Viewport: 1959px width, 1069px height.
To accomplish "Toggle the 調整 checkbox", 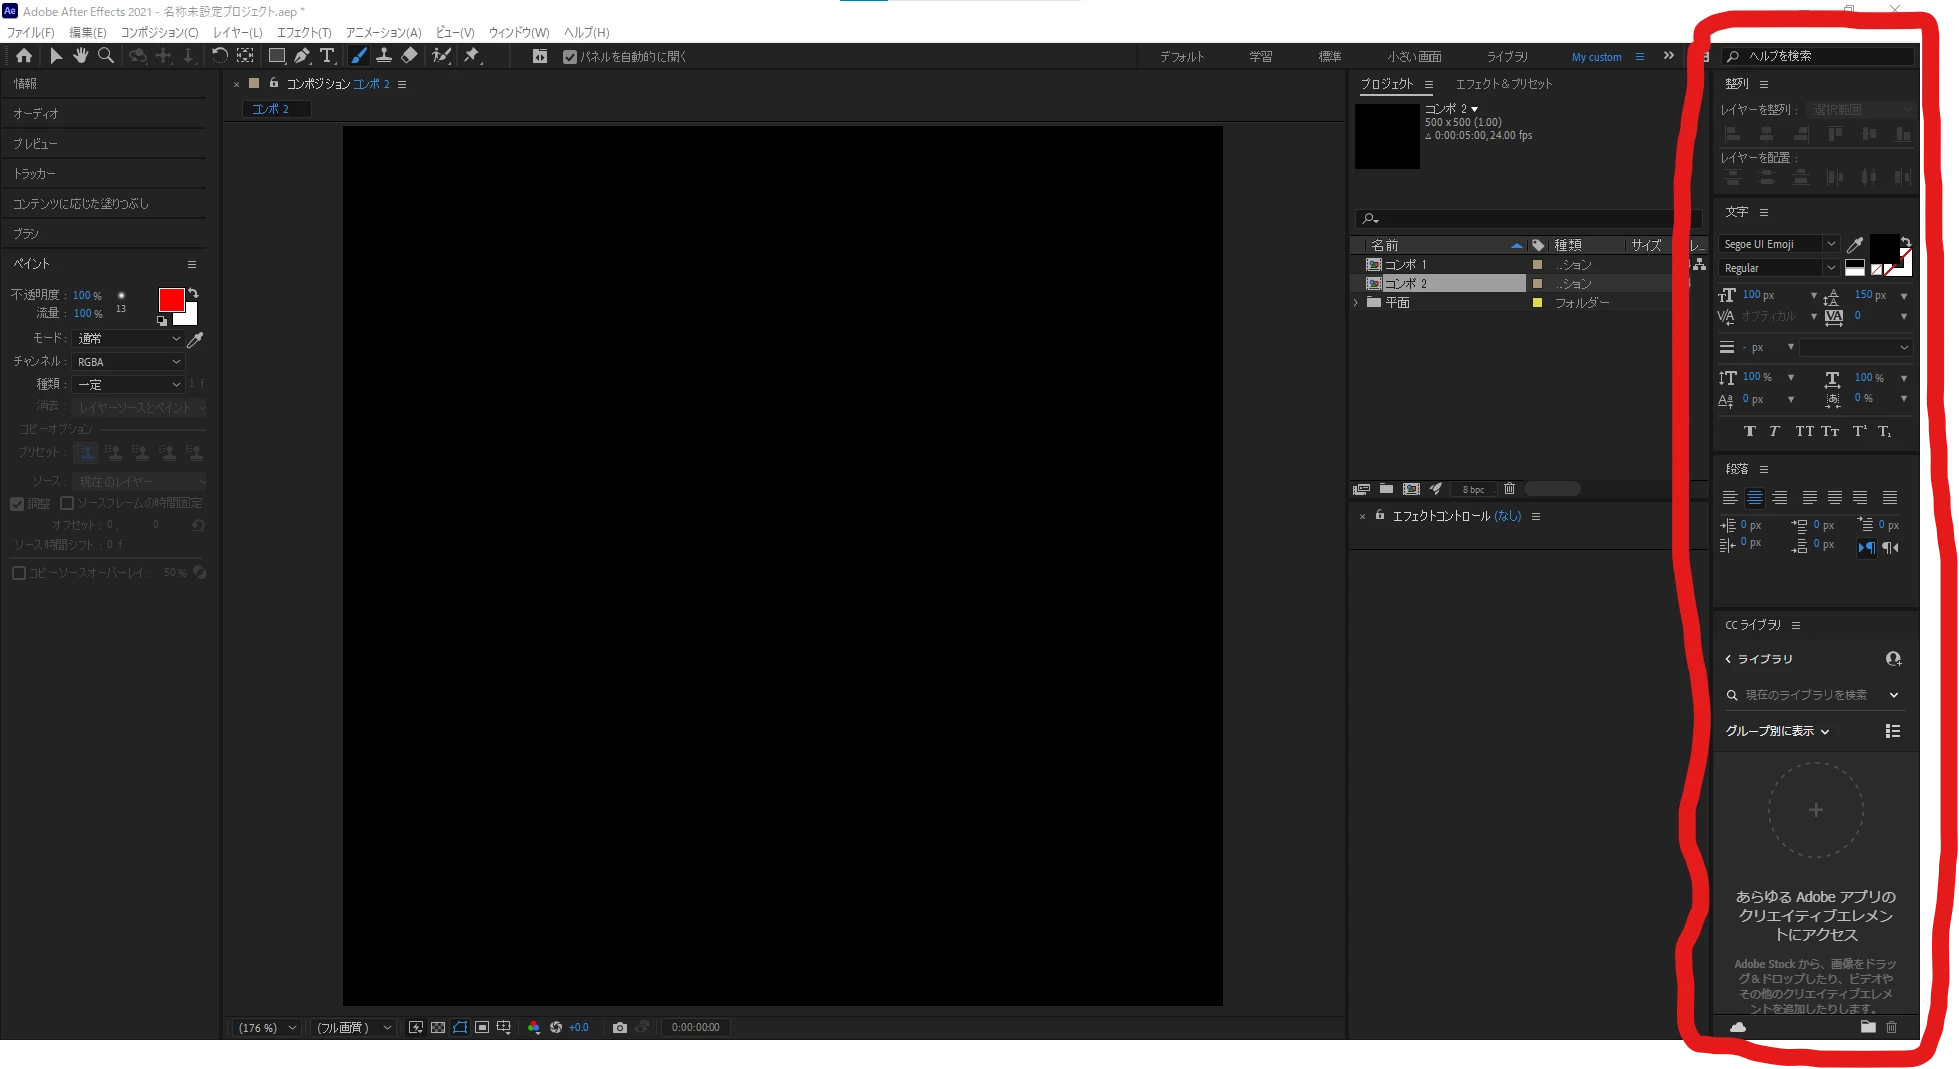I will point(17,504).
